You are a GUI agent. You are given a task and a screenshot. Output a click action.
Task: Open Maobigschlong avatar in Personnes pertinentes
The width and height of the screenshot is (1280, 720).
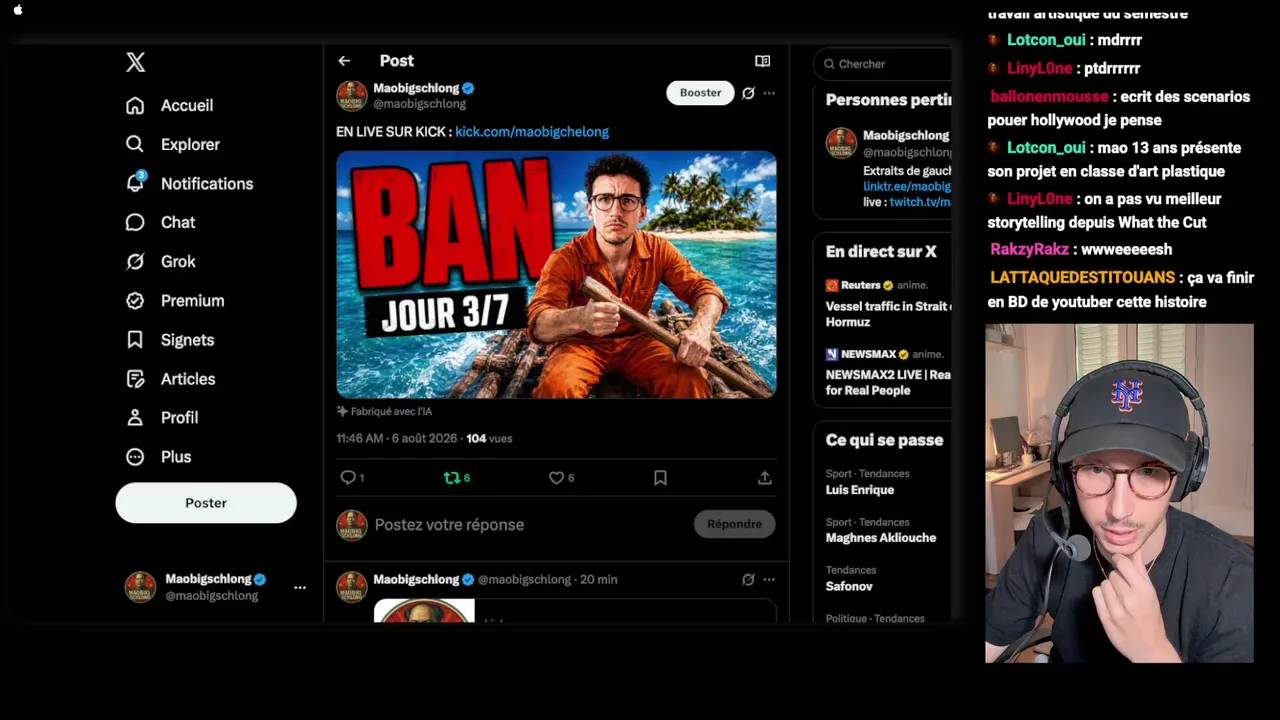[841, 143]
